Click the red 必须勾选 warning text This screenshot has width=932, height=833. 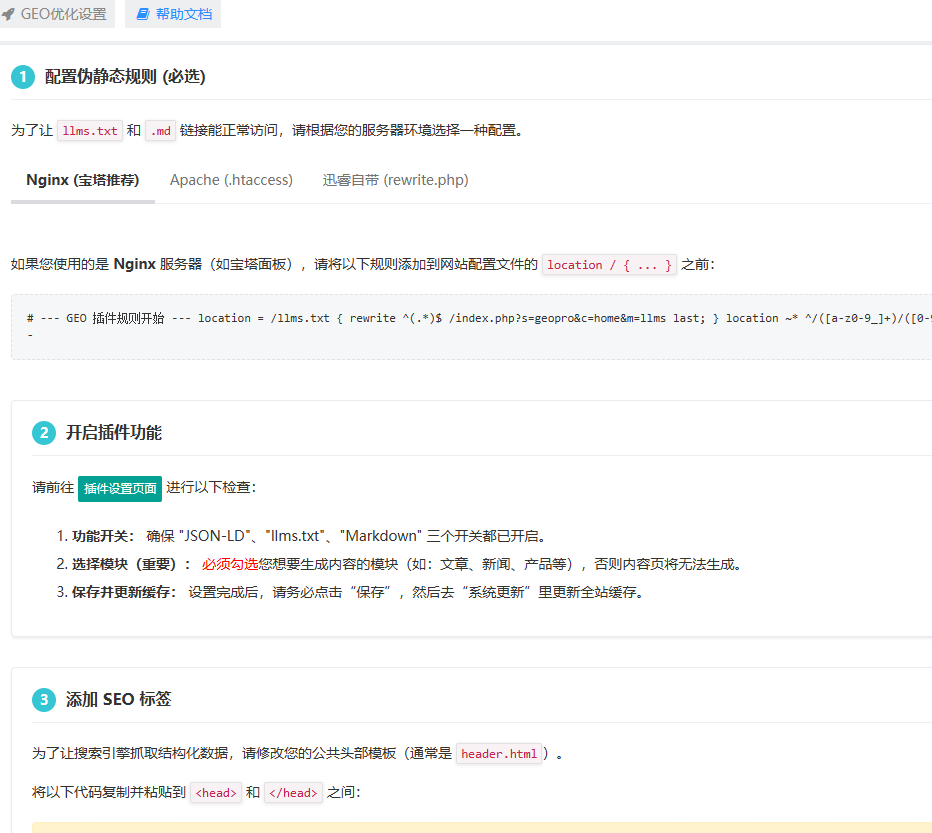point(230,564)
